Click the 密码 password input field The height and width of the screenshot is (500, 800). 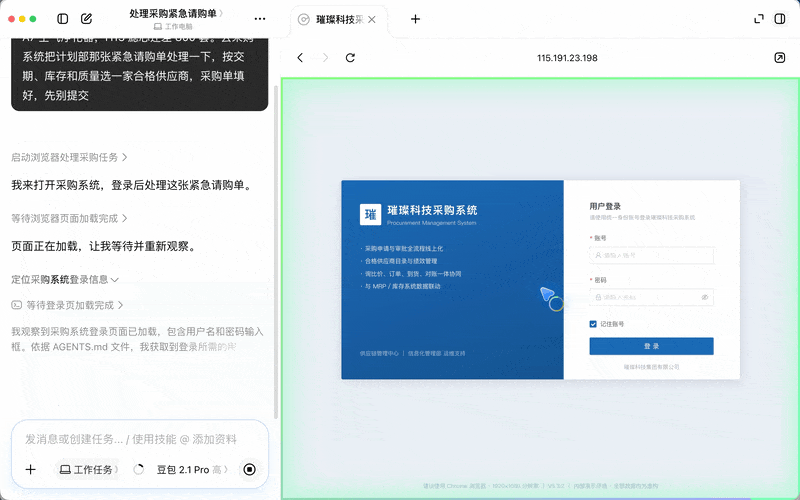pyautogui.click(x=652, y=297)
